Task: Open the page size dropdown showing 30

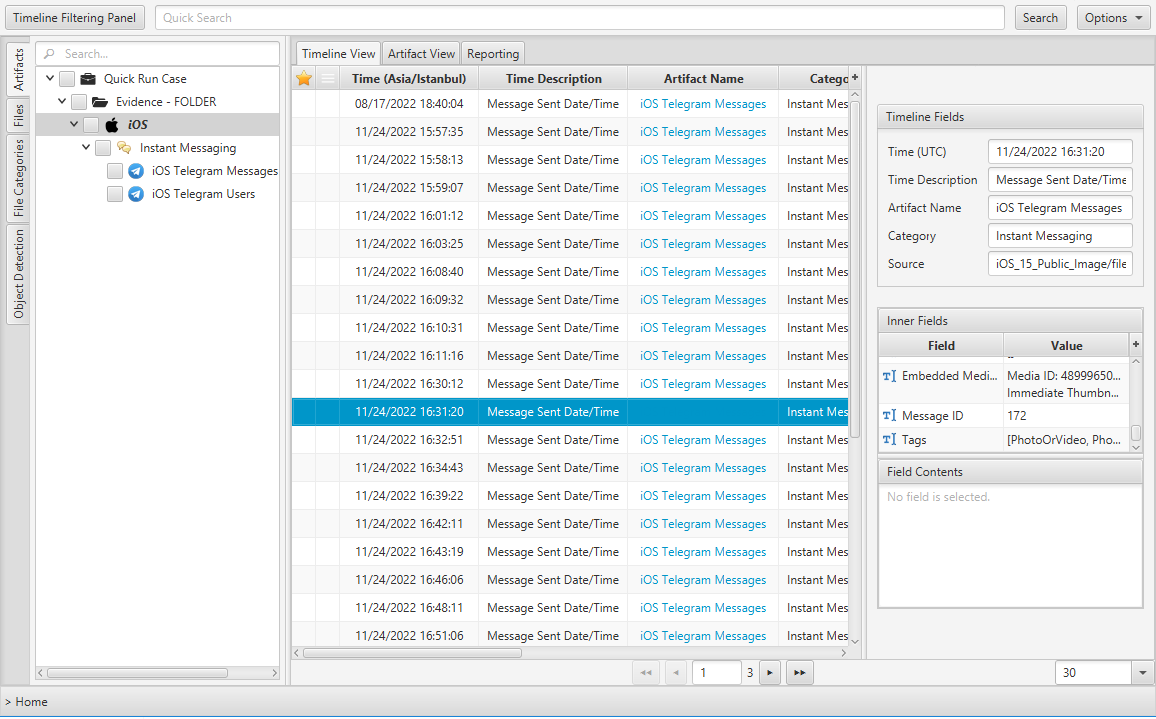Action: click(x=1143, y=673)
